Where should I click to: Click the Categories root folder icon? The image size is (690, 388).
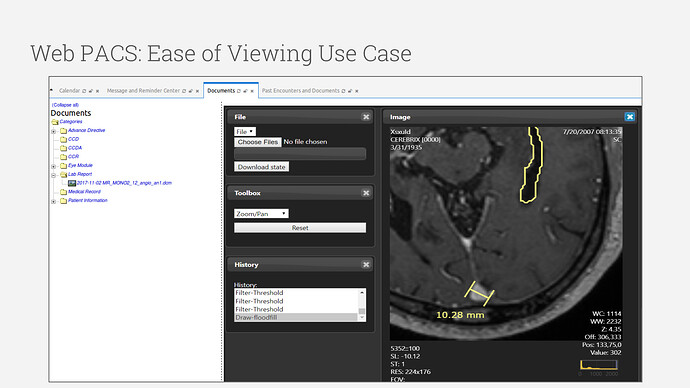[x=55, y=122]
